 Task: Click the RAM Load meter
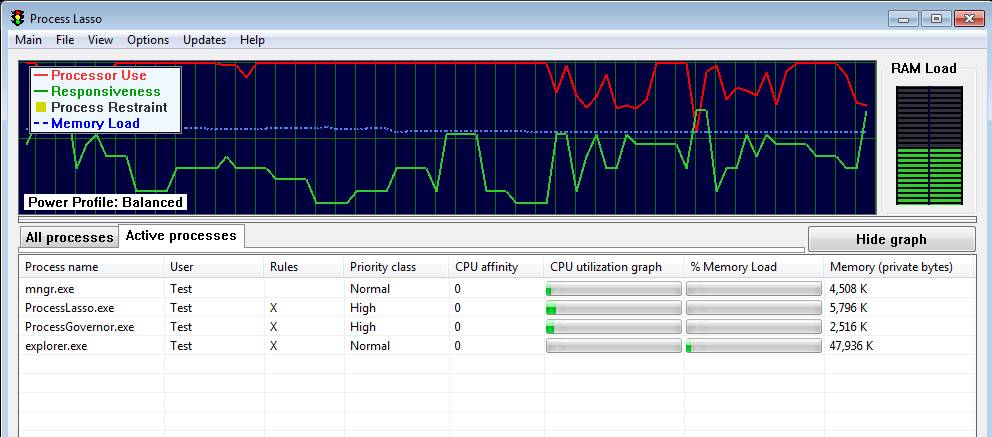click(929, 145)
